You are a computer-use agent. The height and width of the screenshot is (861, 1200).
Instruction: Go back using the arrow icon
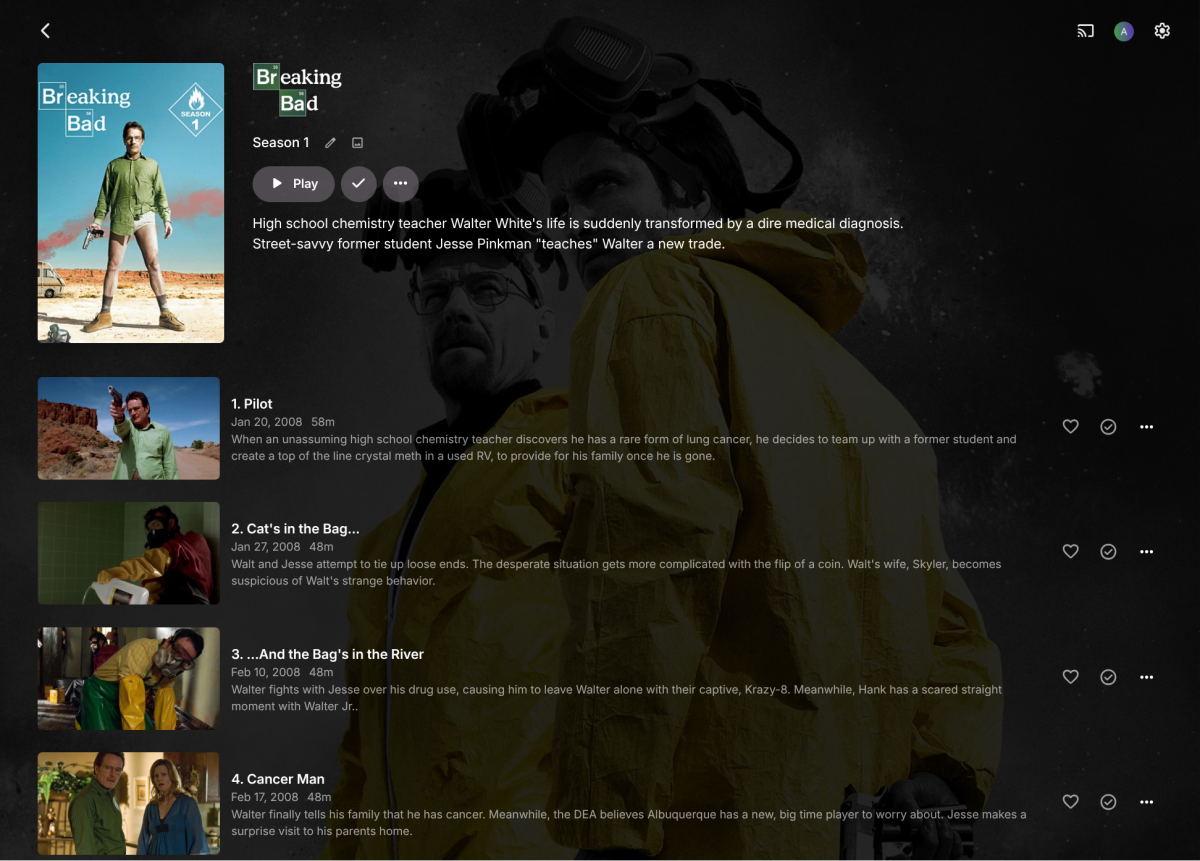click(x=45, y=30)
